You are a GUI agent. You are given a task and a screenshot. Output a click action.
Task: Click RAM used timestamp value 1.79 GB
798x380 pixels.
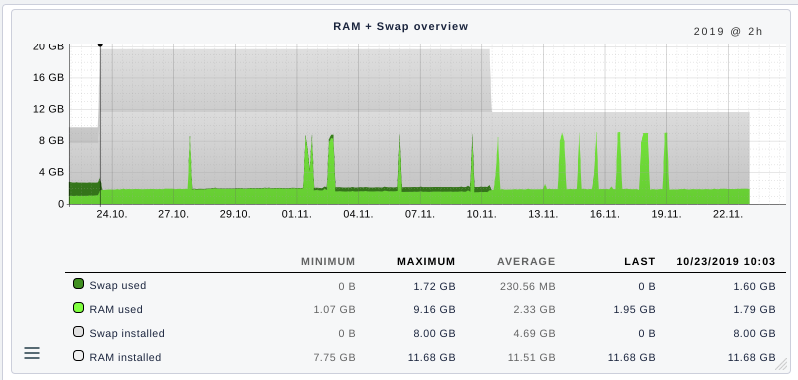point(754,309)
